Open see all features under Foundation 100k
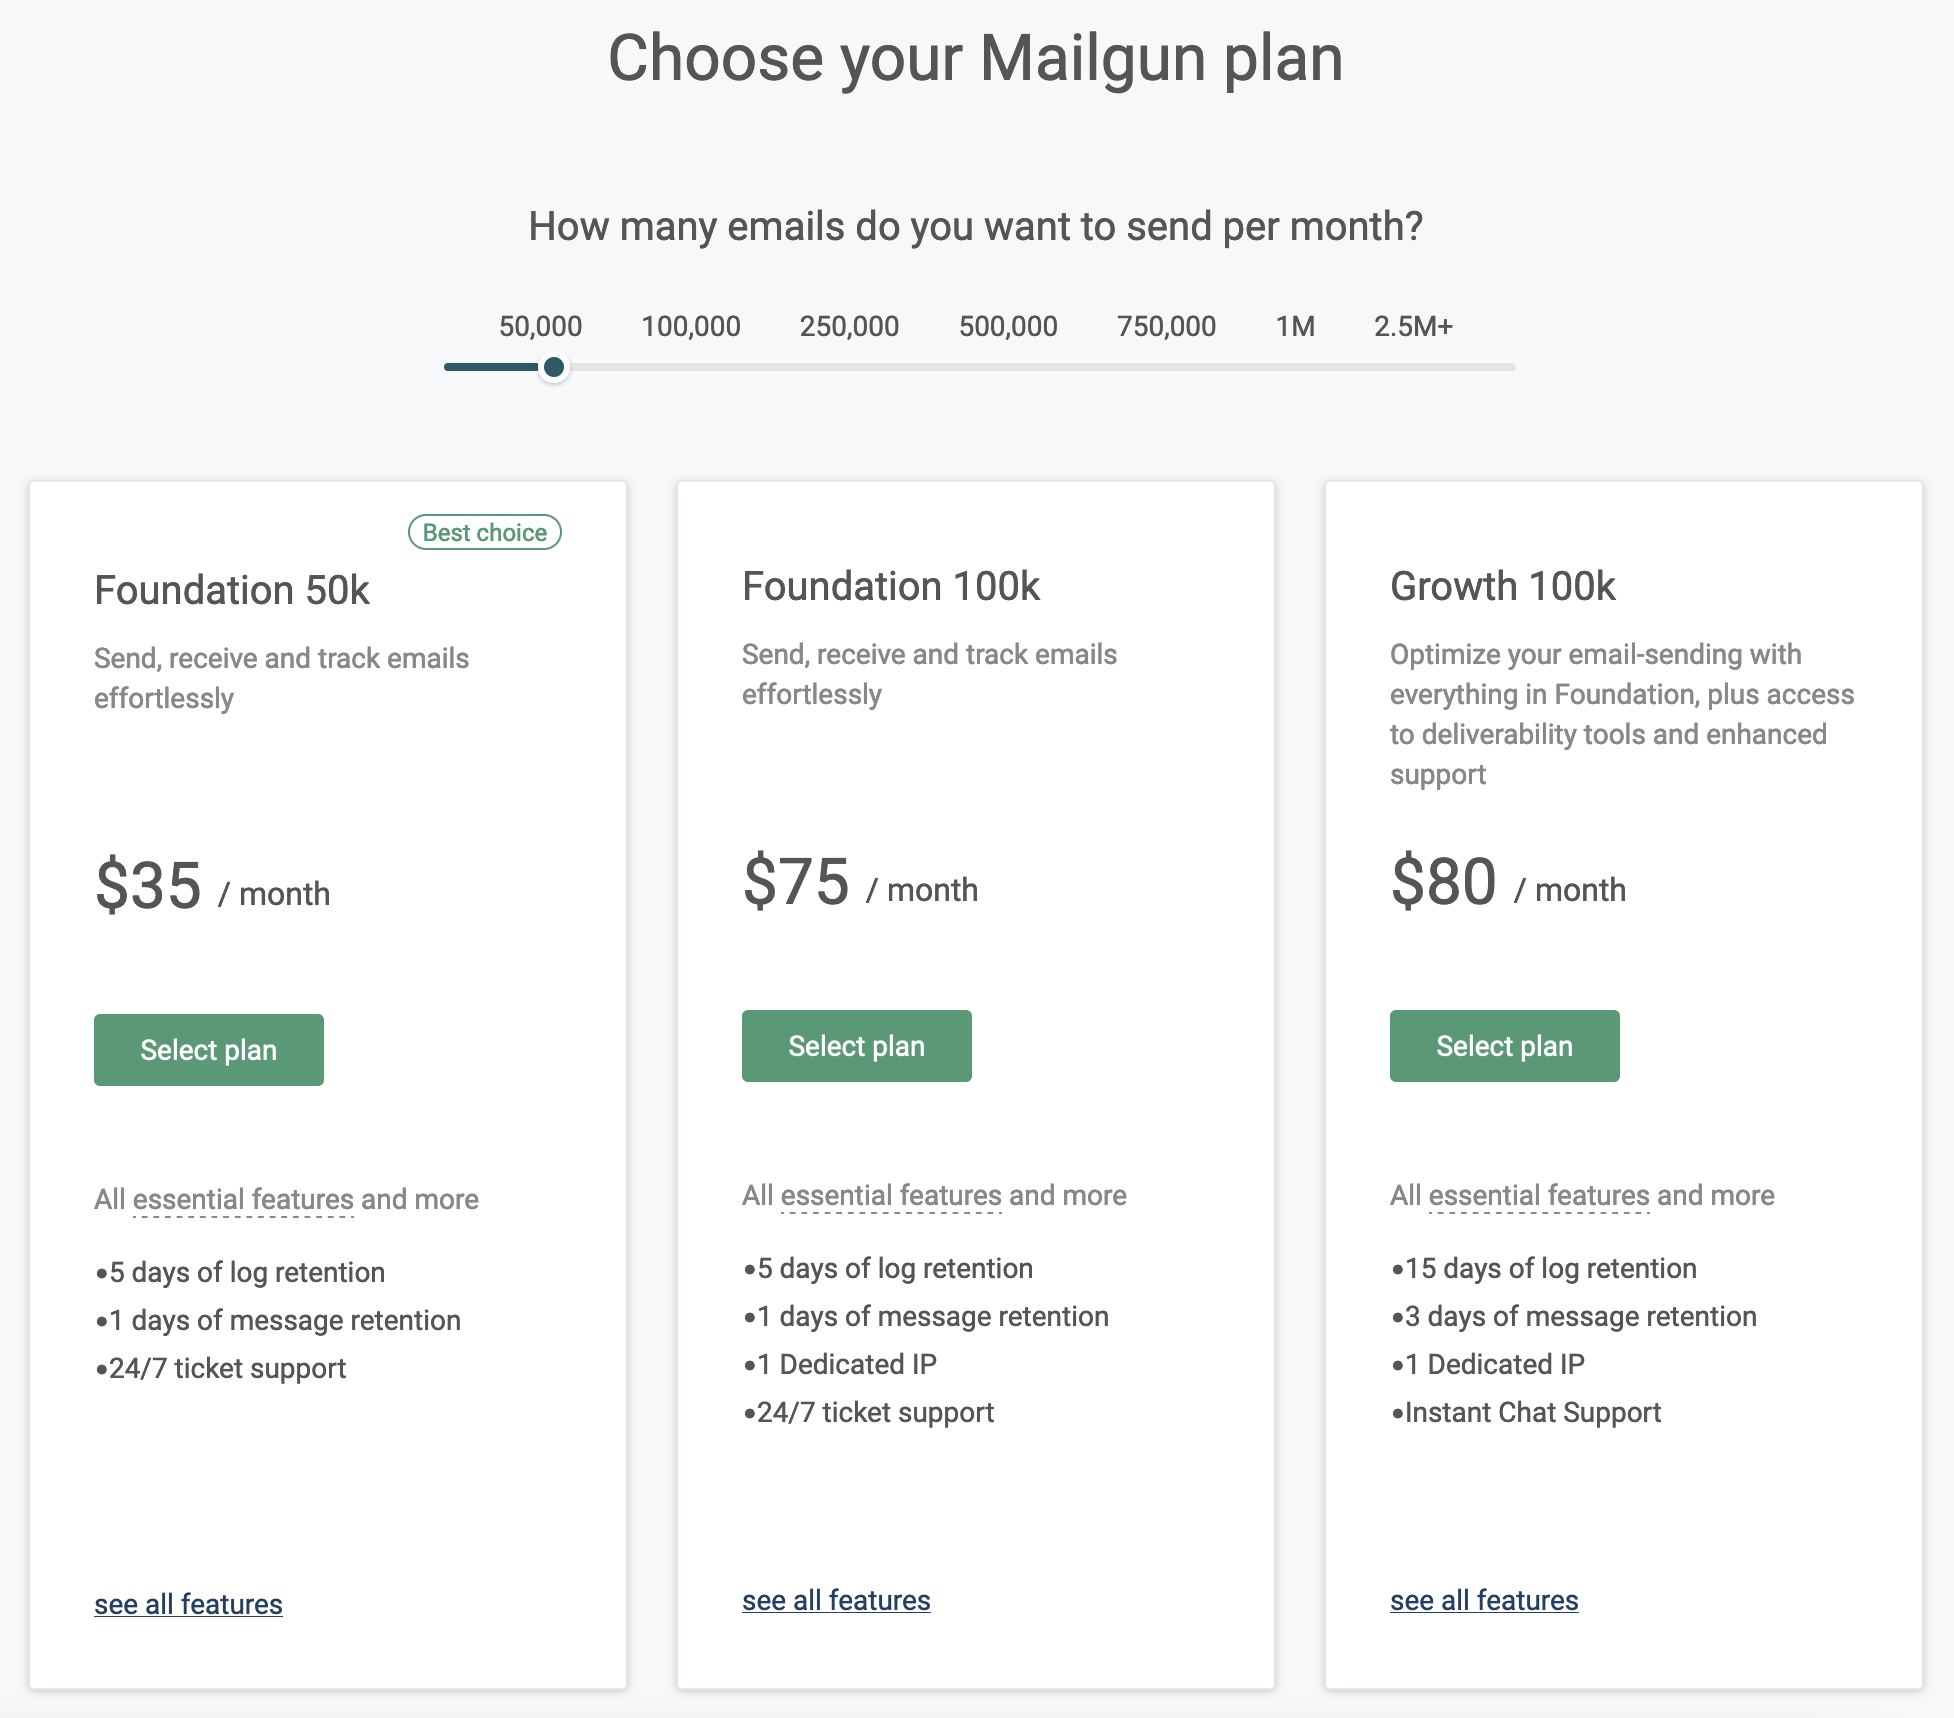This screenshot has width=1954, height=1718. [x=836, y=1599]
